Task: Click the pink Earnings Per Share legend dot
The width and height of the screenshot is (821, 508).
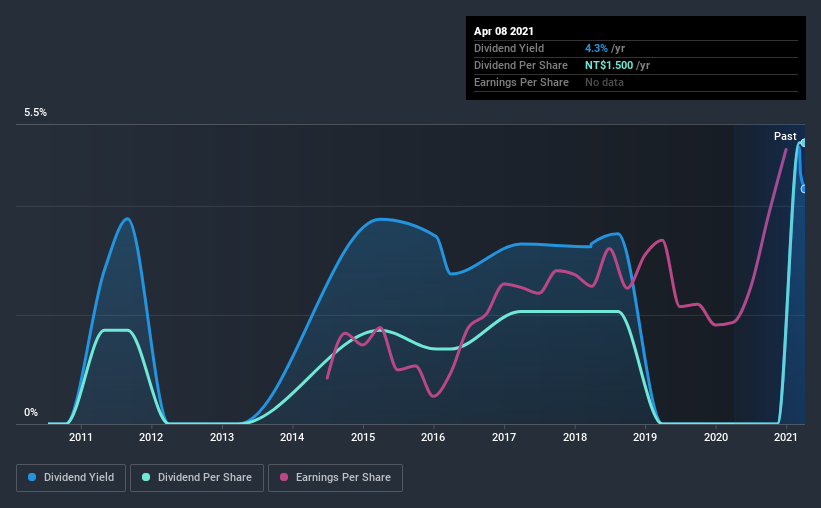Action: click(x=284, y=477)
